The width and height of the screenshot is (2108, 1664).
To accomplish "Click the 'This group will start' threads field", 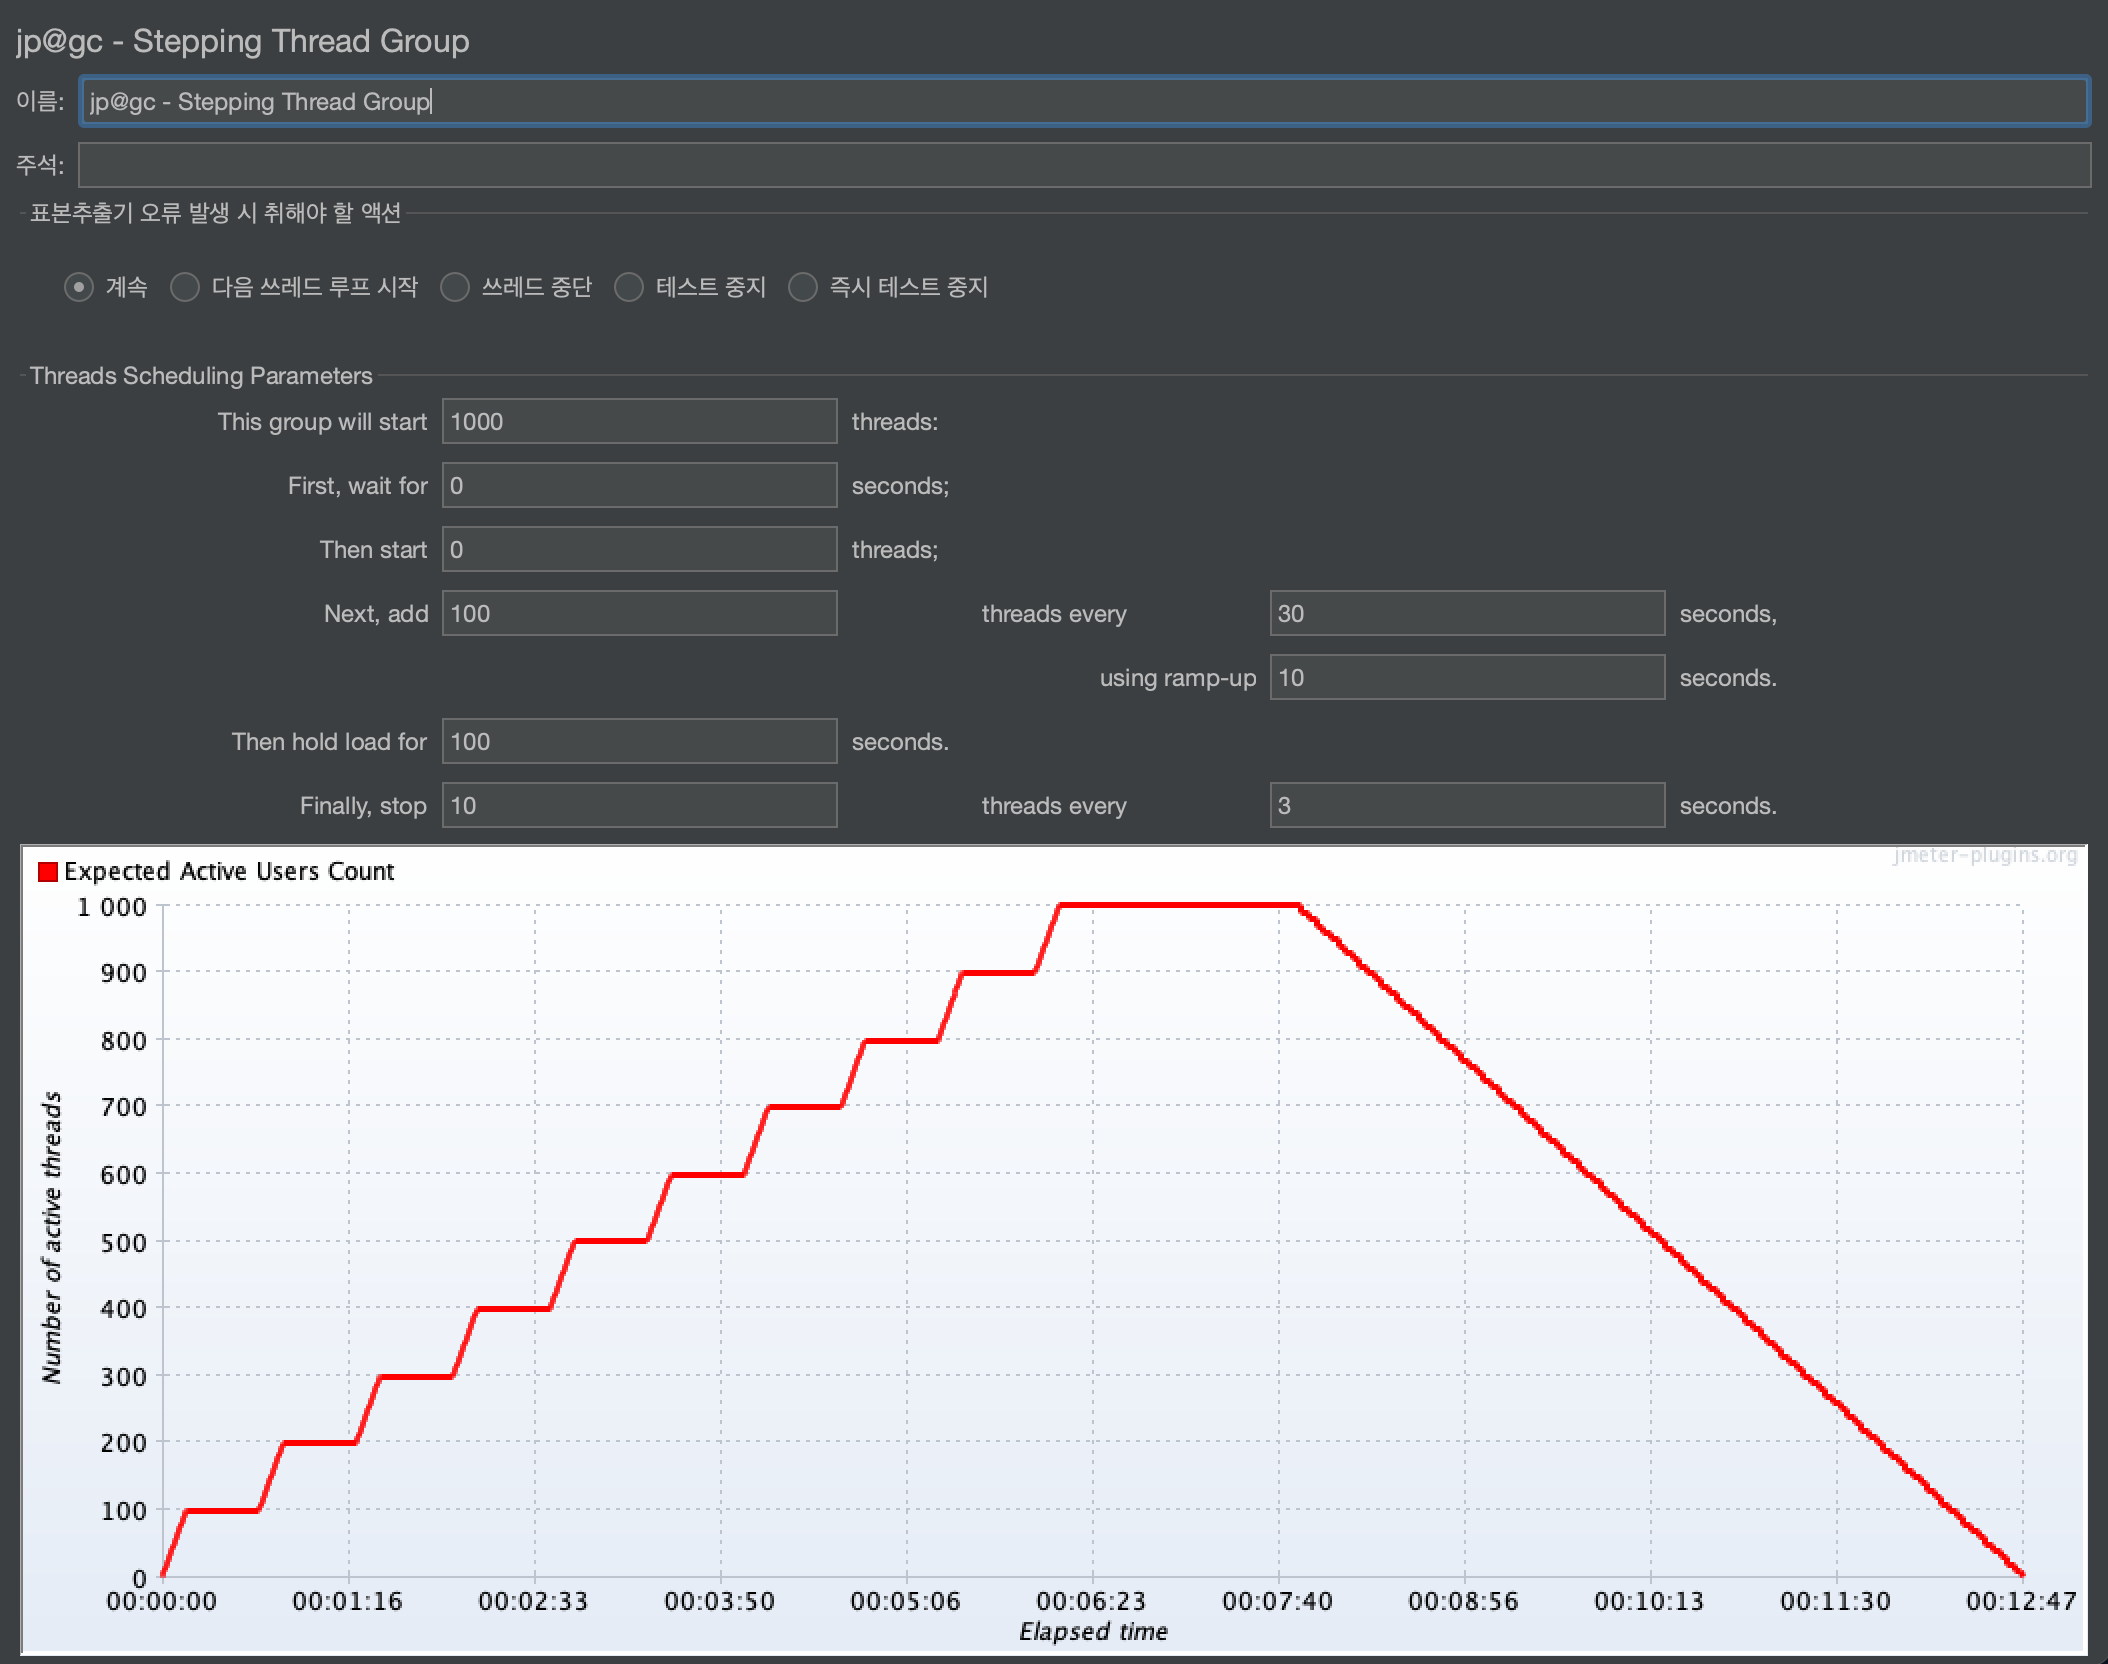I will (x=639, y=422).
